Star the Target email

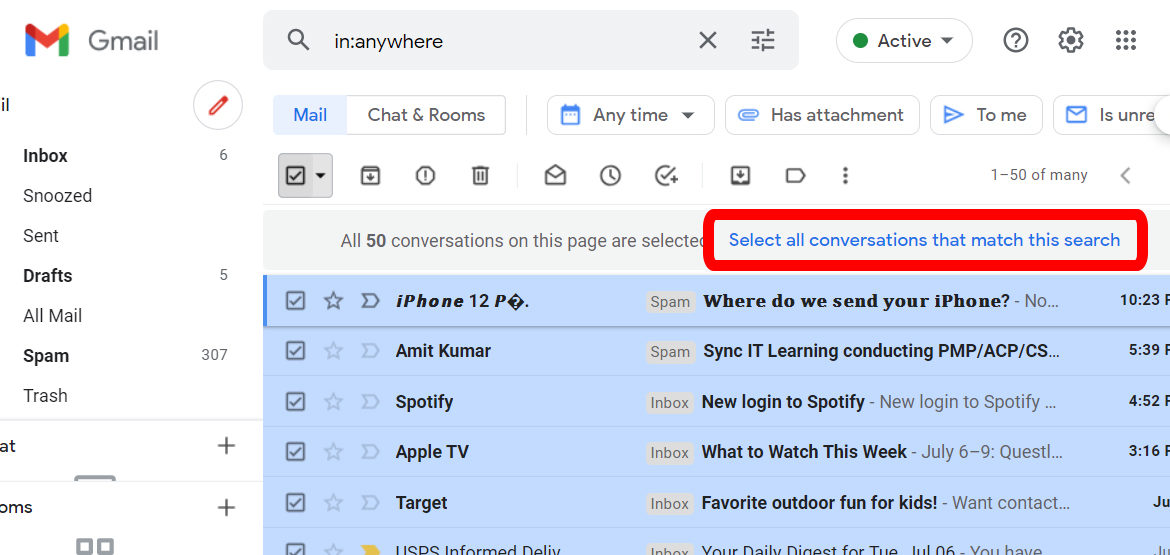333,503
